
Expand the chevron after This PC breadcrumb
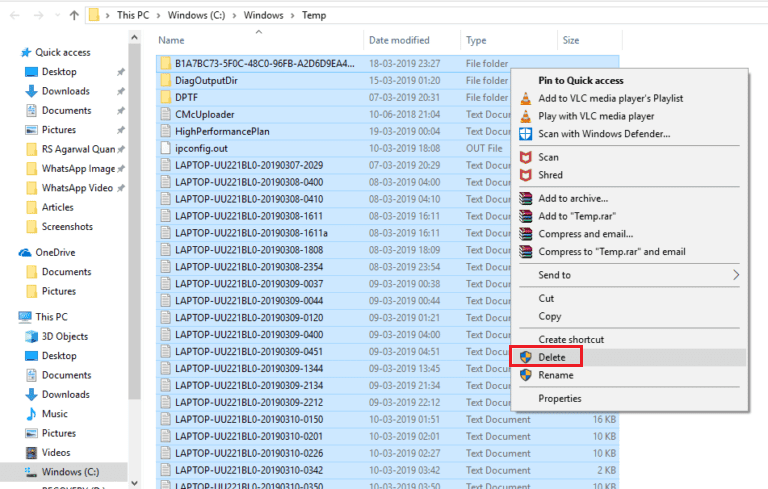pyautogui.click(x=158, y=16)
